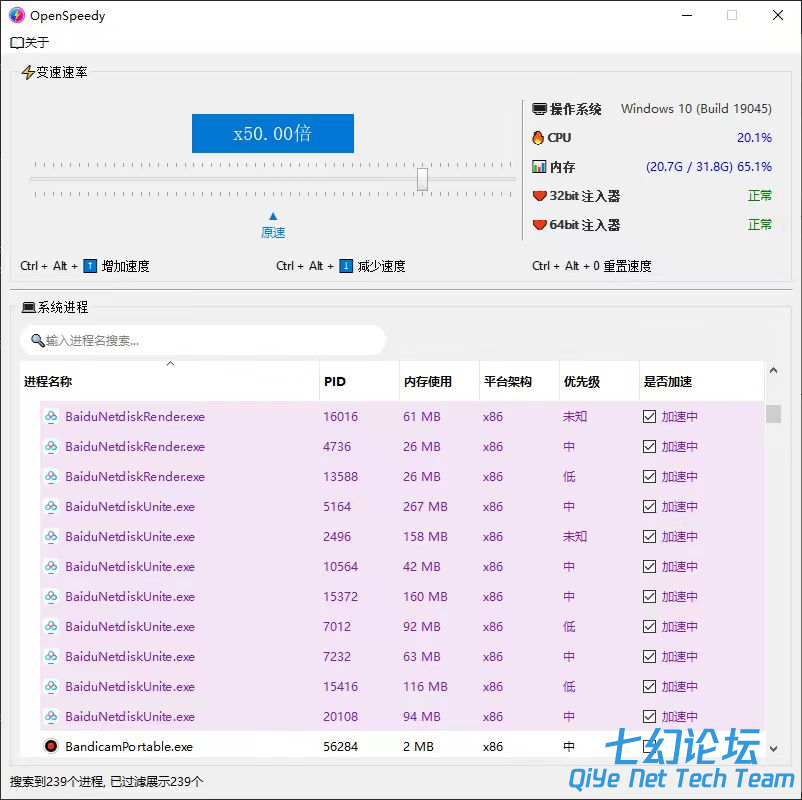Sort processes by 内存使用 column header
802x800 pixels.
point(439,381)
